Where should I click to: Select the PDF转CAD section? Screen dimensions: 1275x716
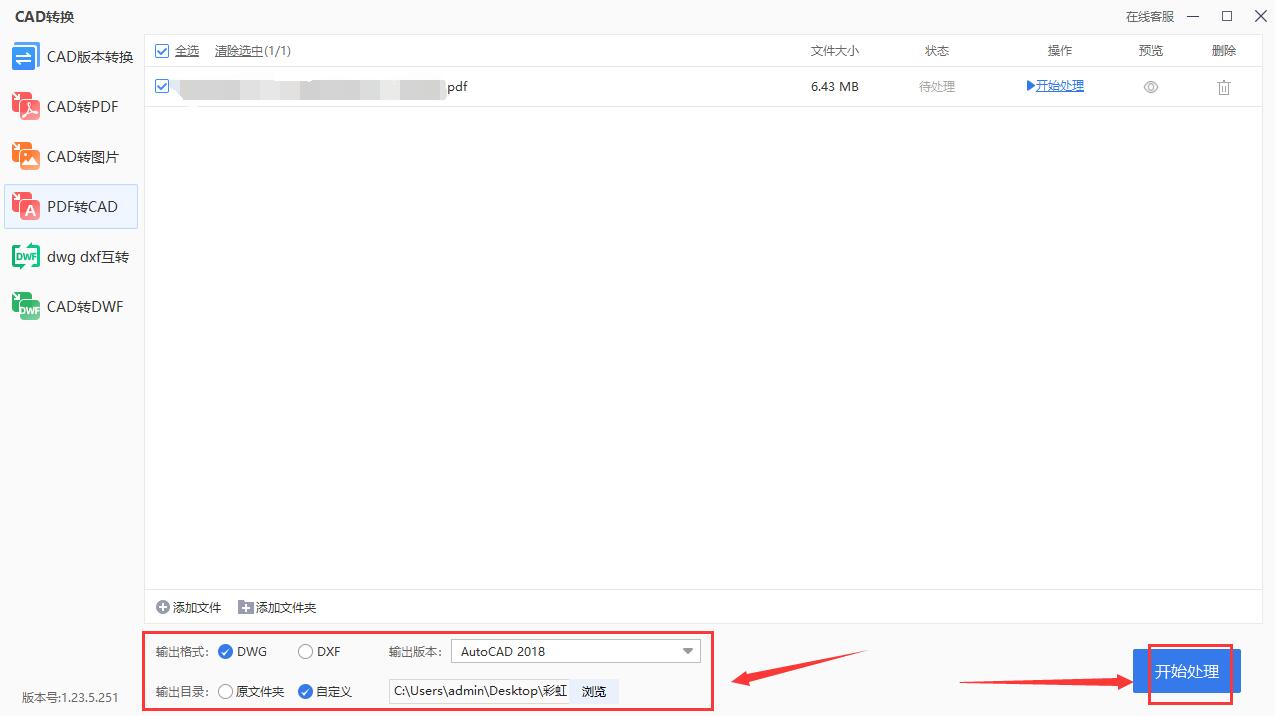point(71,207)
